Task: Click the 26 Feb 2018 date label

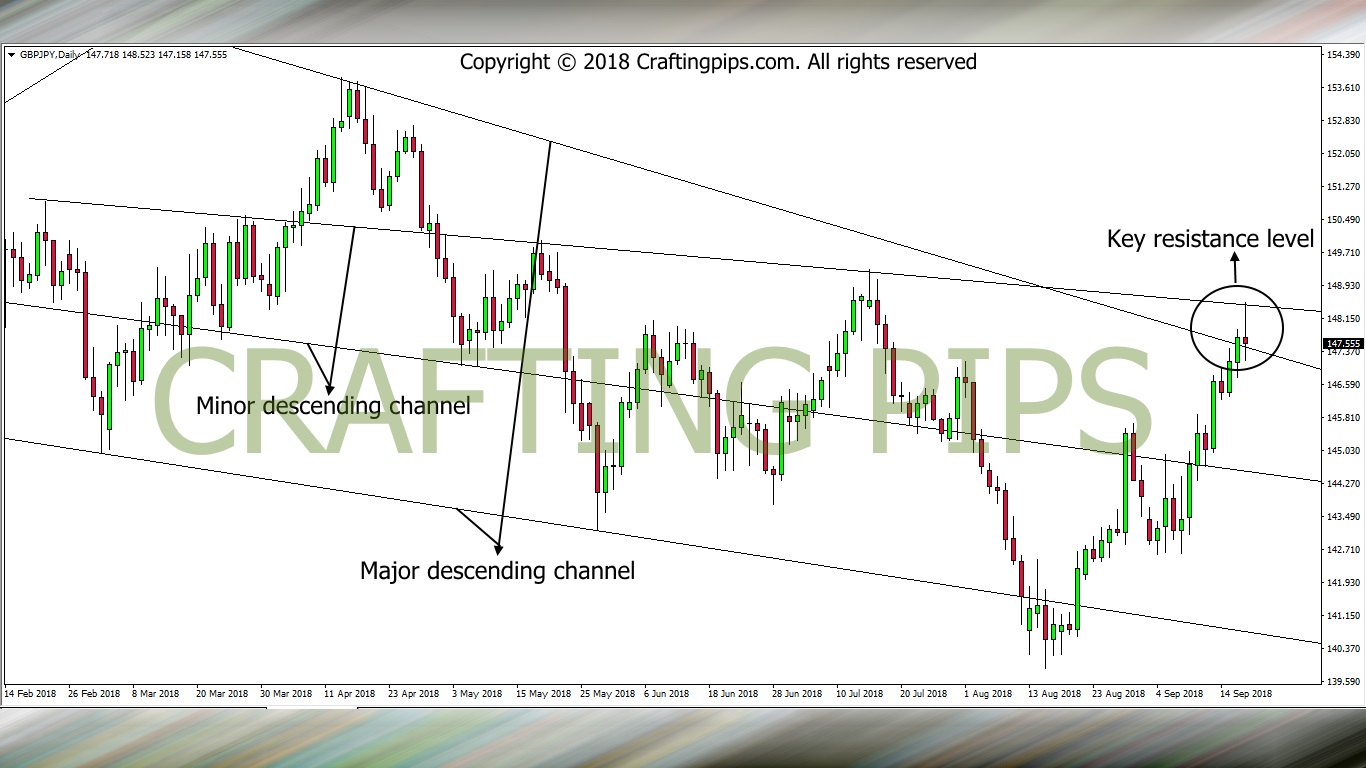Action: tap(94, 693)
